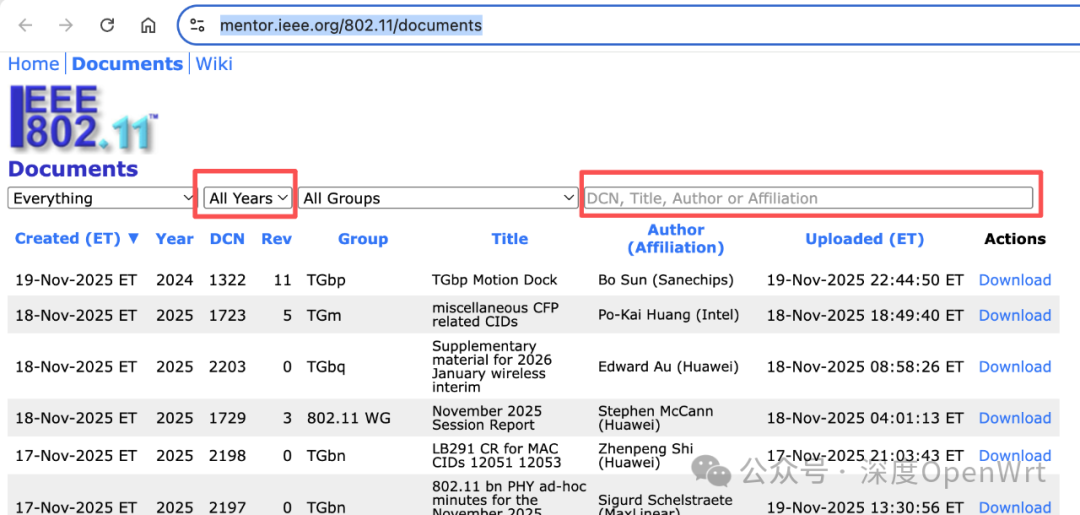The height and width of the screenshot is (515, 1080).
Task: Click title November 2025 Session Report
Action: click(487, 418)
